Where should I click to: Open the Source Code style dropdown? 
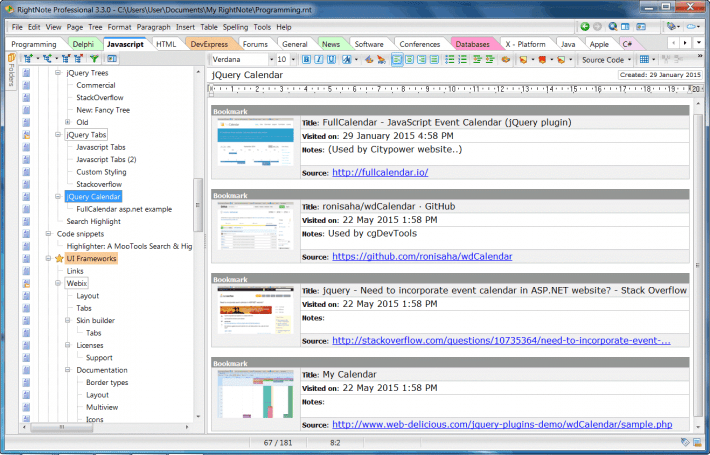(x=629, y=59)
